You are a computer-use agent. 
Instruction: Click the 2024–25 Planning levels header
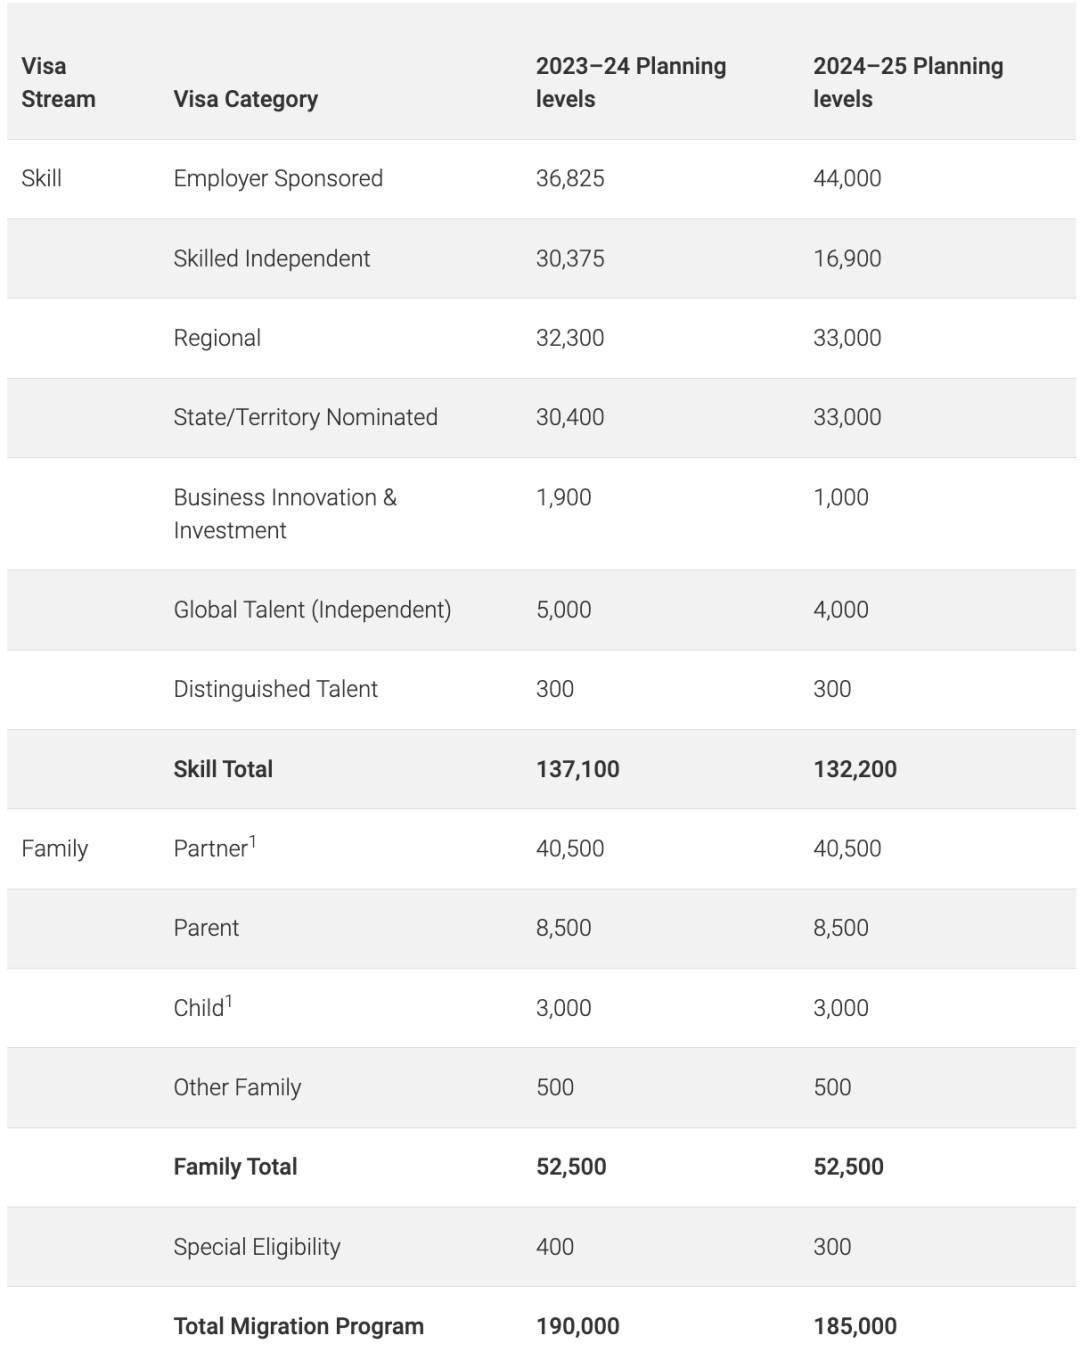[x=907, y=82]
